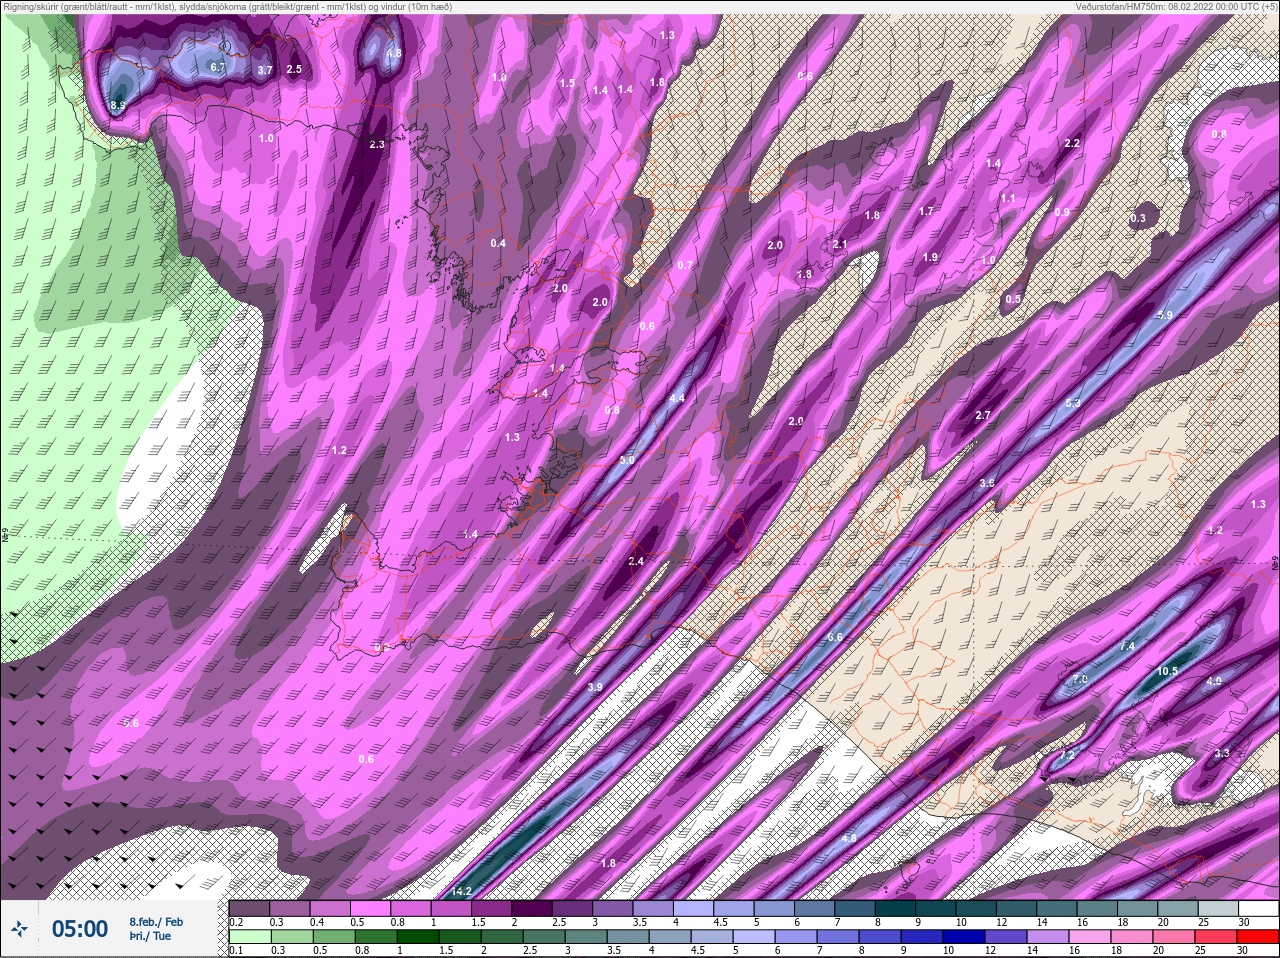Click the 10.5 precipitation value on map
Viewport: 1280px width, 958px height.
1167,671
